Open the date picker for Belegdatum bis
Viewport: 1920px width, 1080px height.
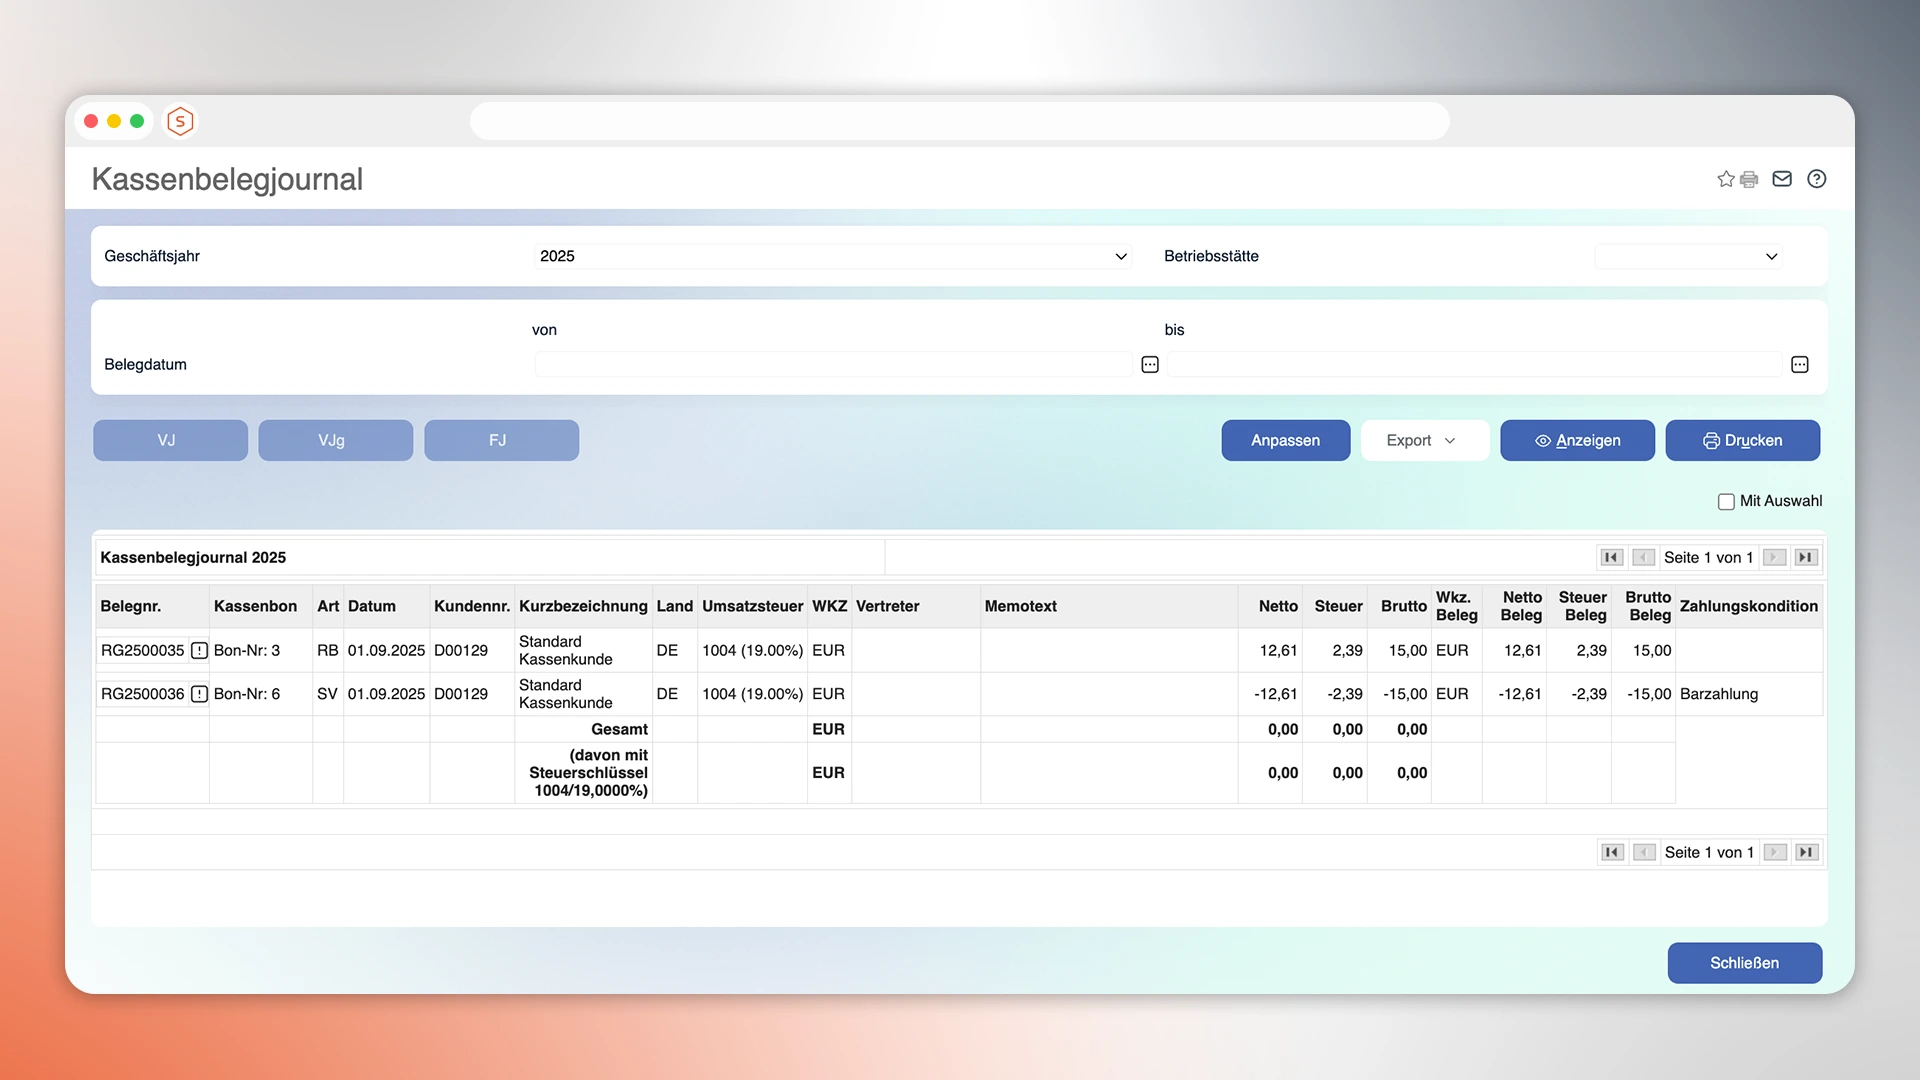click(x=1799, y=364)
